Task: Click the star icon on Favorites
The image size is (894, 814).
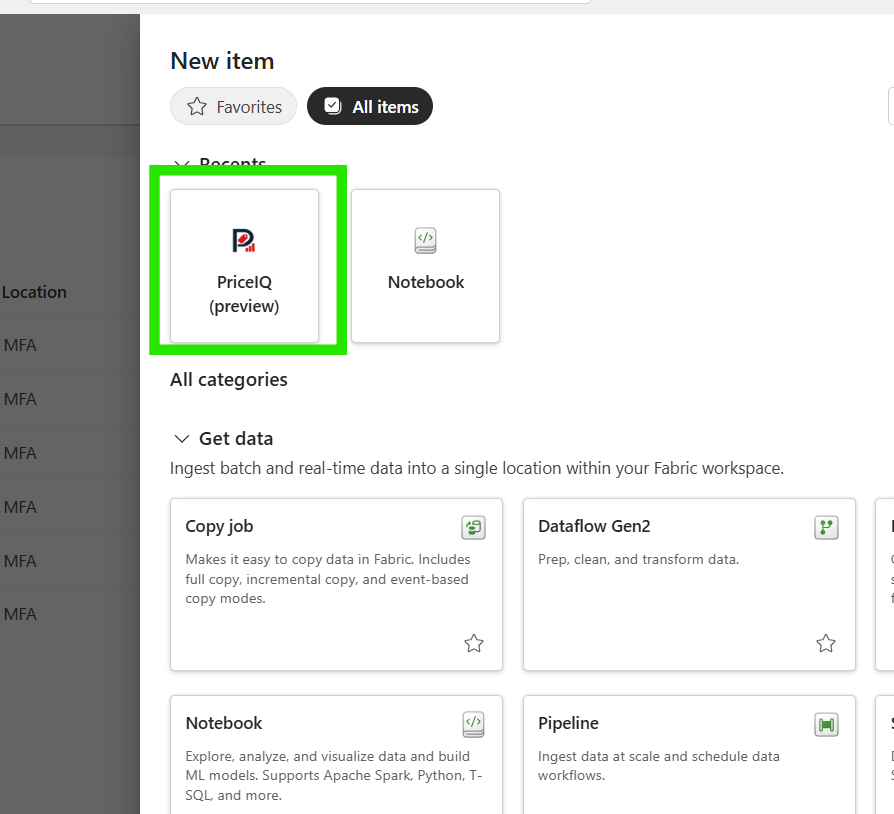Action: point(197,107)
